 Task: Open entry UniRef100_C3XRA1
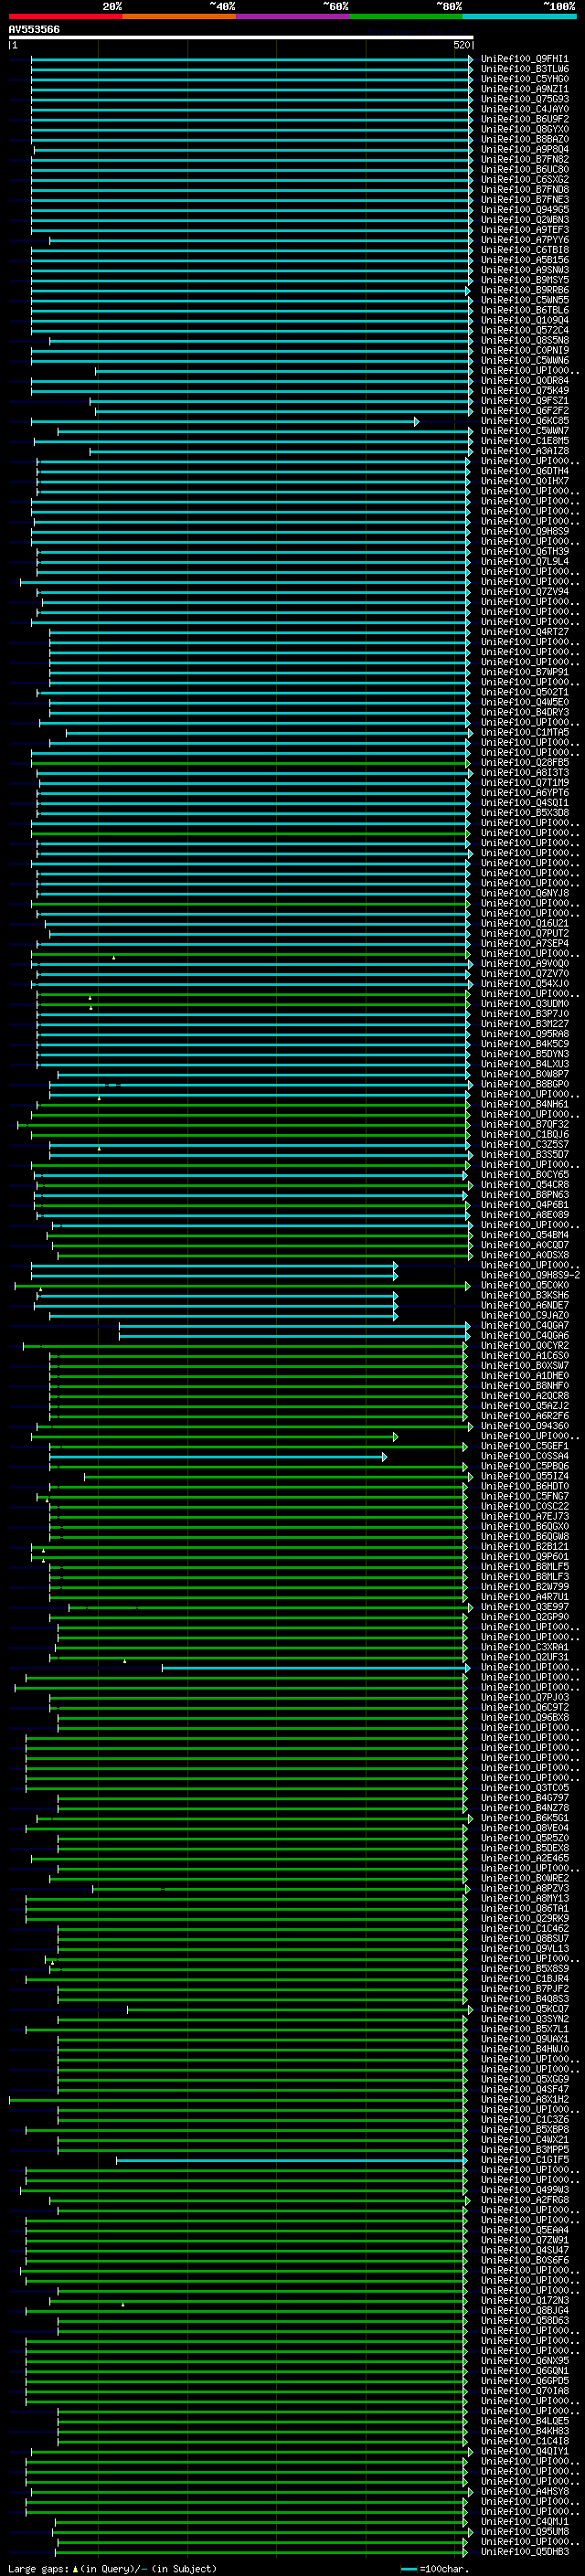tap(525, 1647)
